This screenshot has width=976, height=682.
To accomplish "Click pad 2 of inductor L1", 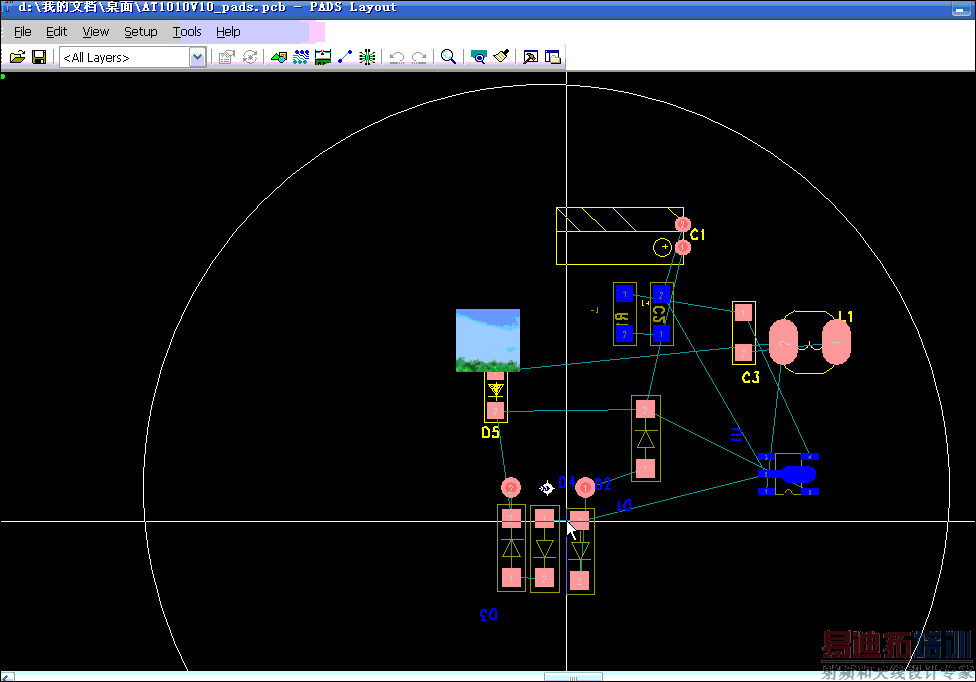I will point(784,342).
